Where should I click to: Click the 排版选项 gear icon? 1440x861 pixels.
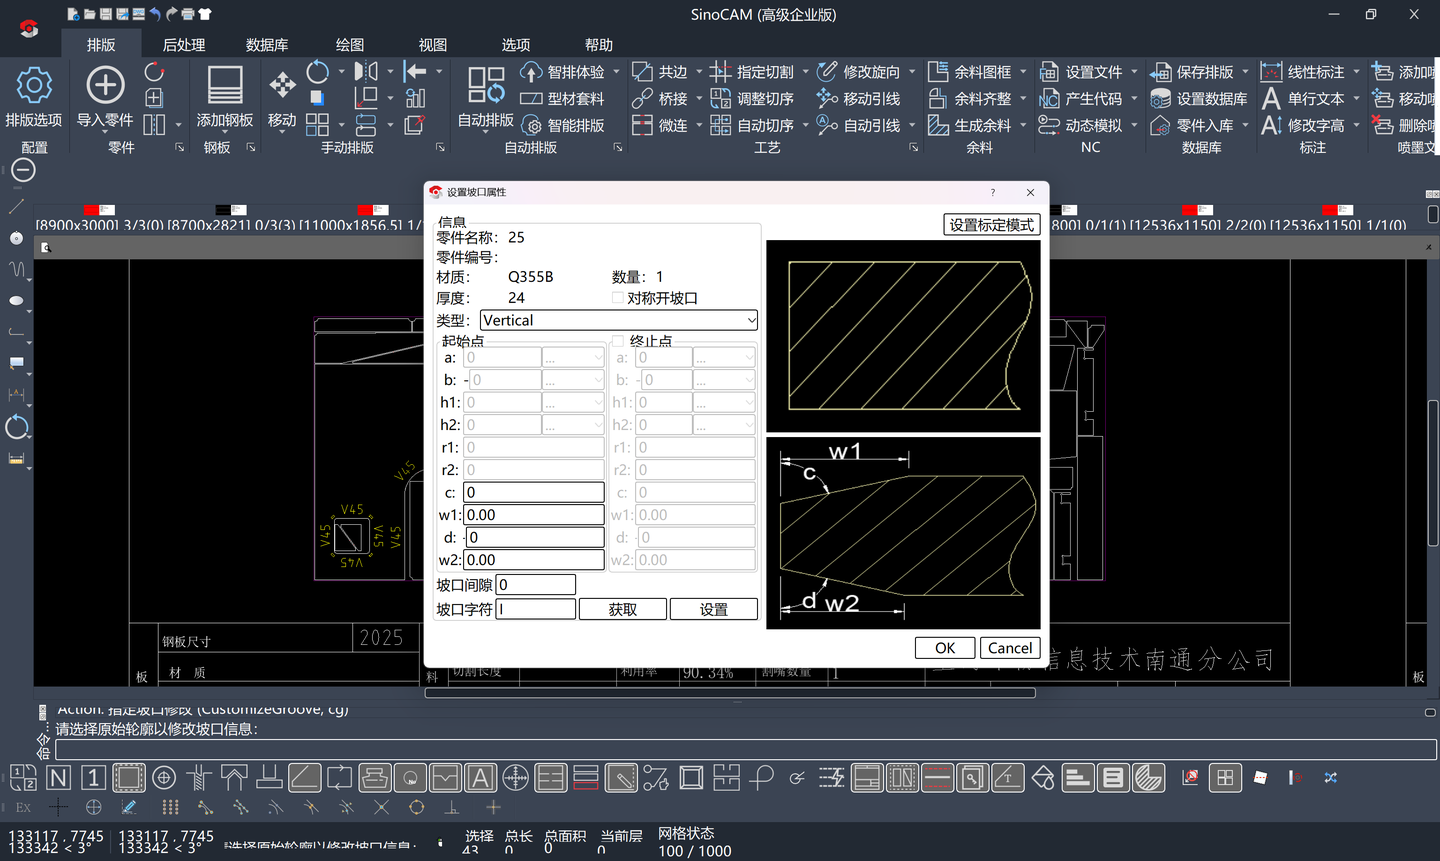click(x=34, y=86)
